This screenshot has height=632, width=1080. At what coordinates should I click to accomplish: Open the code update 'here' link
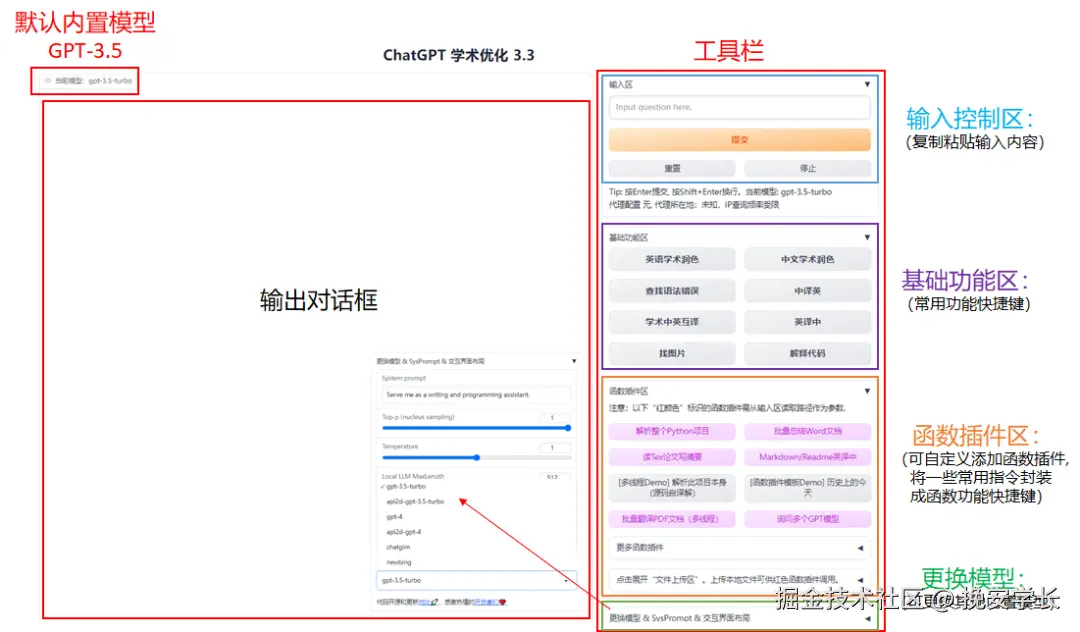tap(425, 602)
